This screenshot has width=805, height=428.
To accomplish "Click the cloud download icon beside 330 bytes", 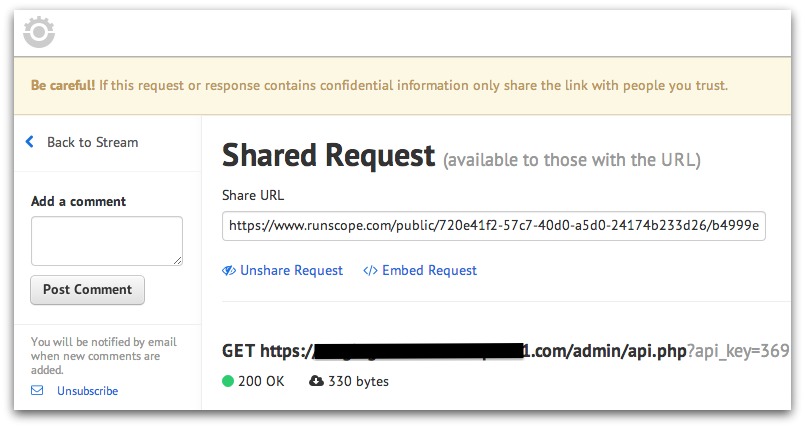I will 316,381.
